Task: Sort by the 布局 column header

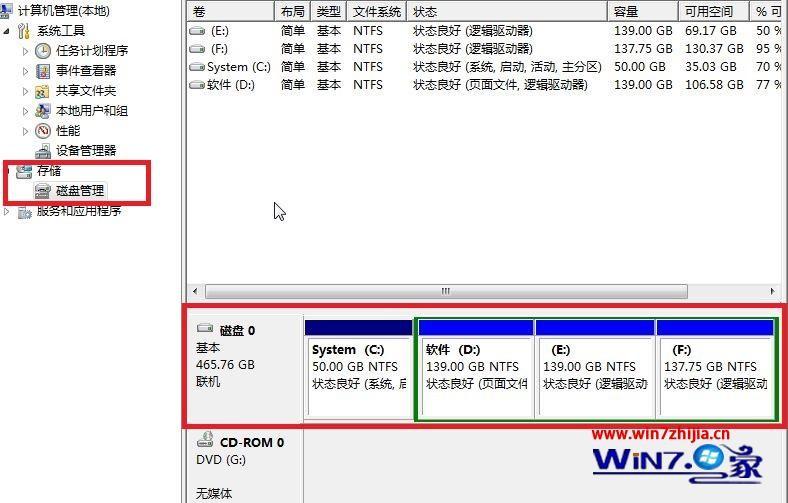Action: (293, 11)
